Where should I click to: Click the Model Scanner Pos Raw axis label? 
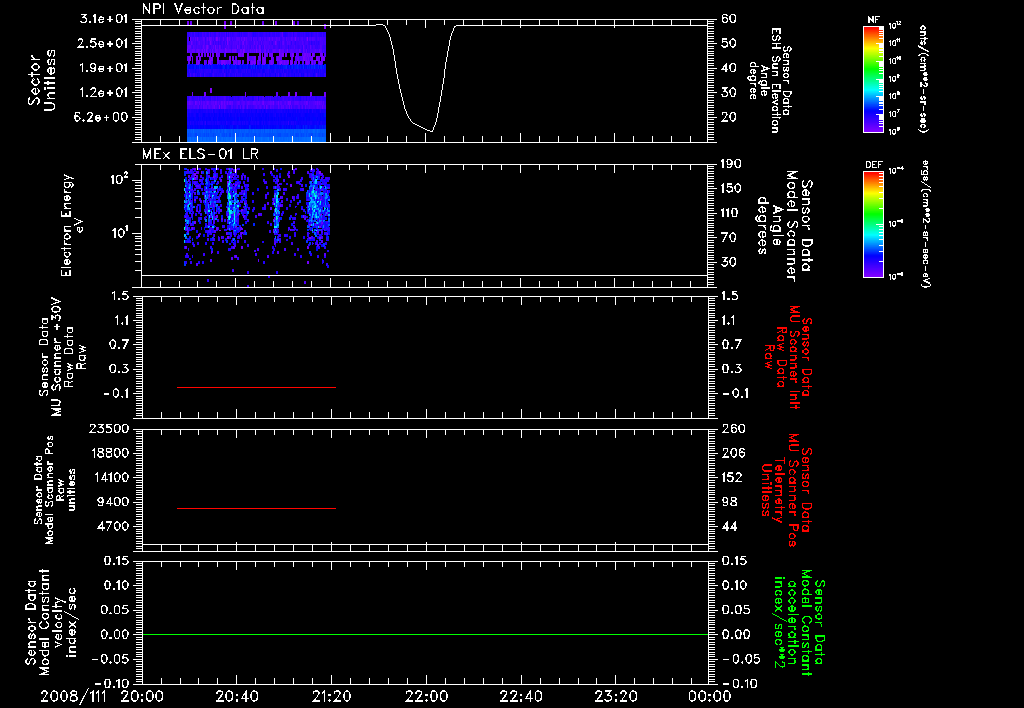pyautogui.click(x=55, y=490)
